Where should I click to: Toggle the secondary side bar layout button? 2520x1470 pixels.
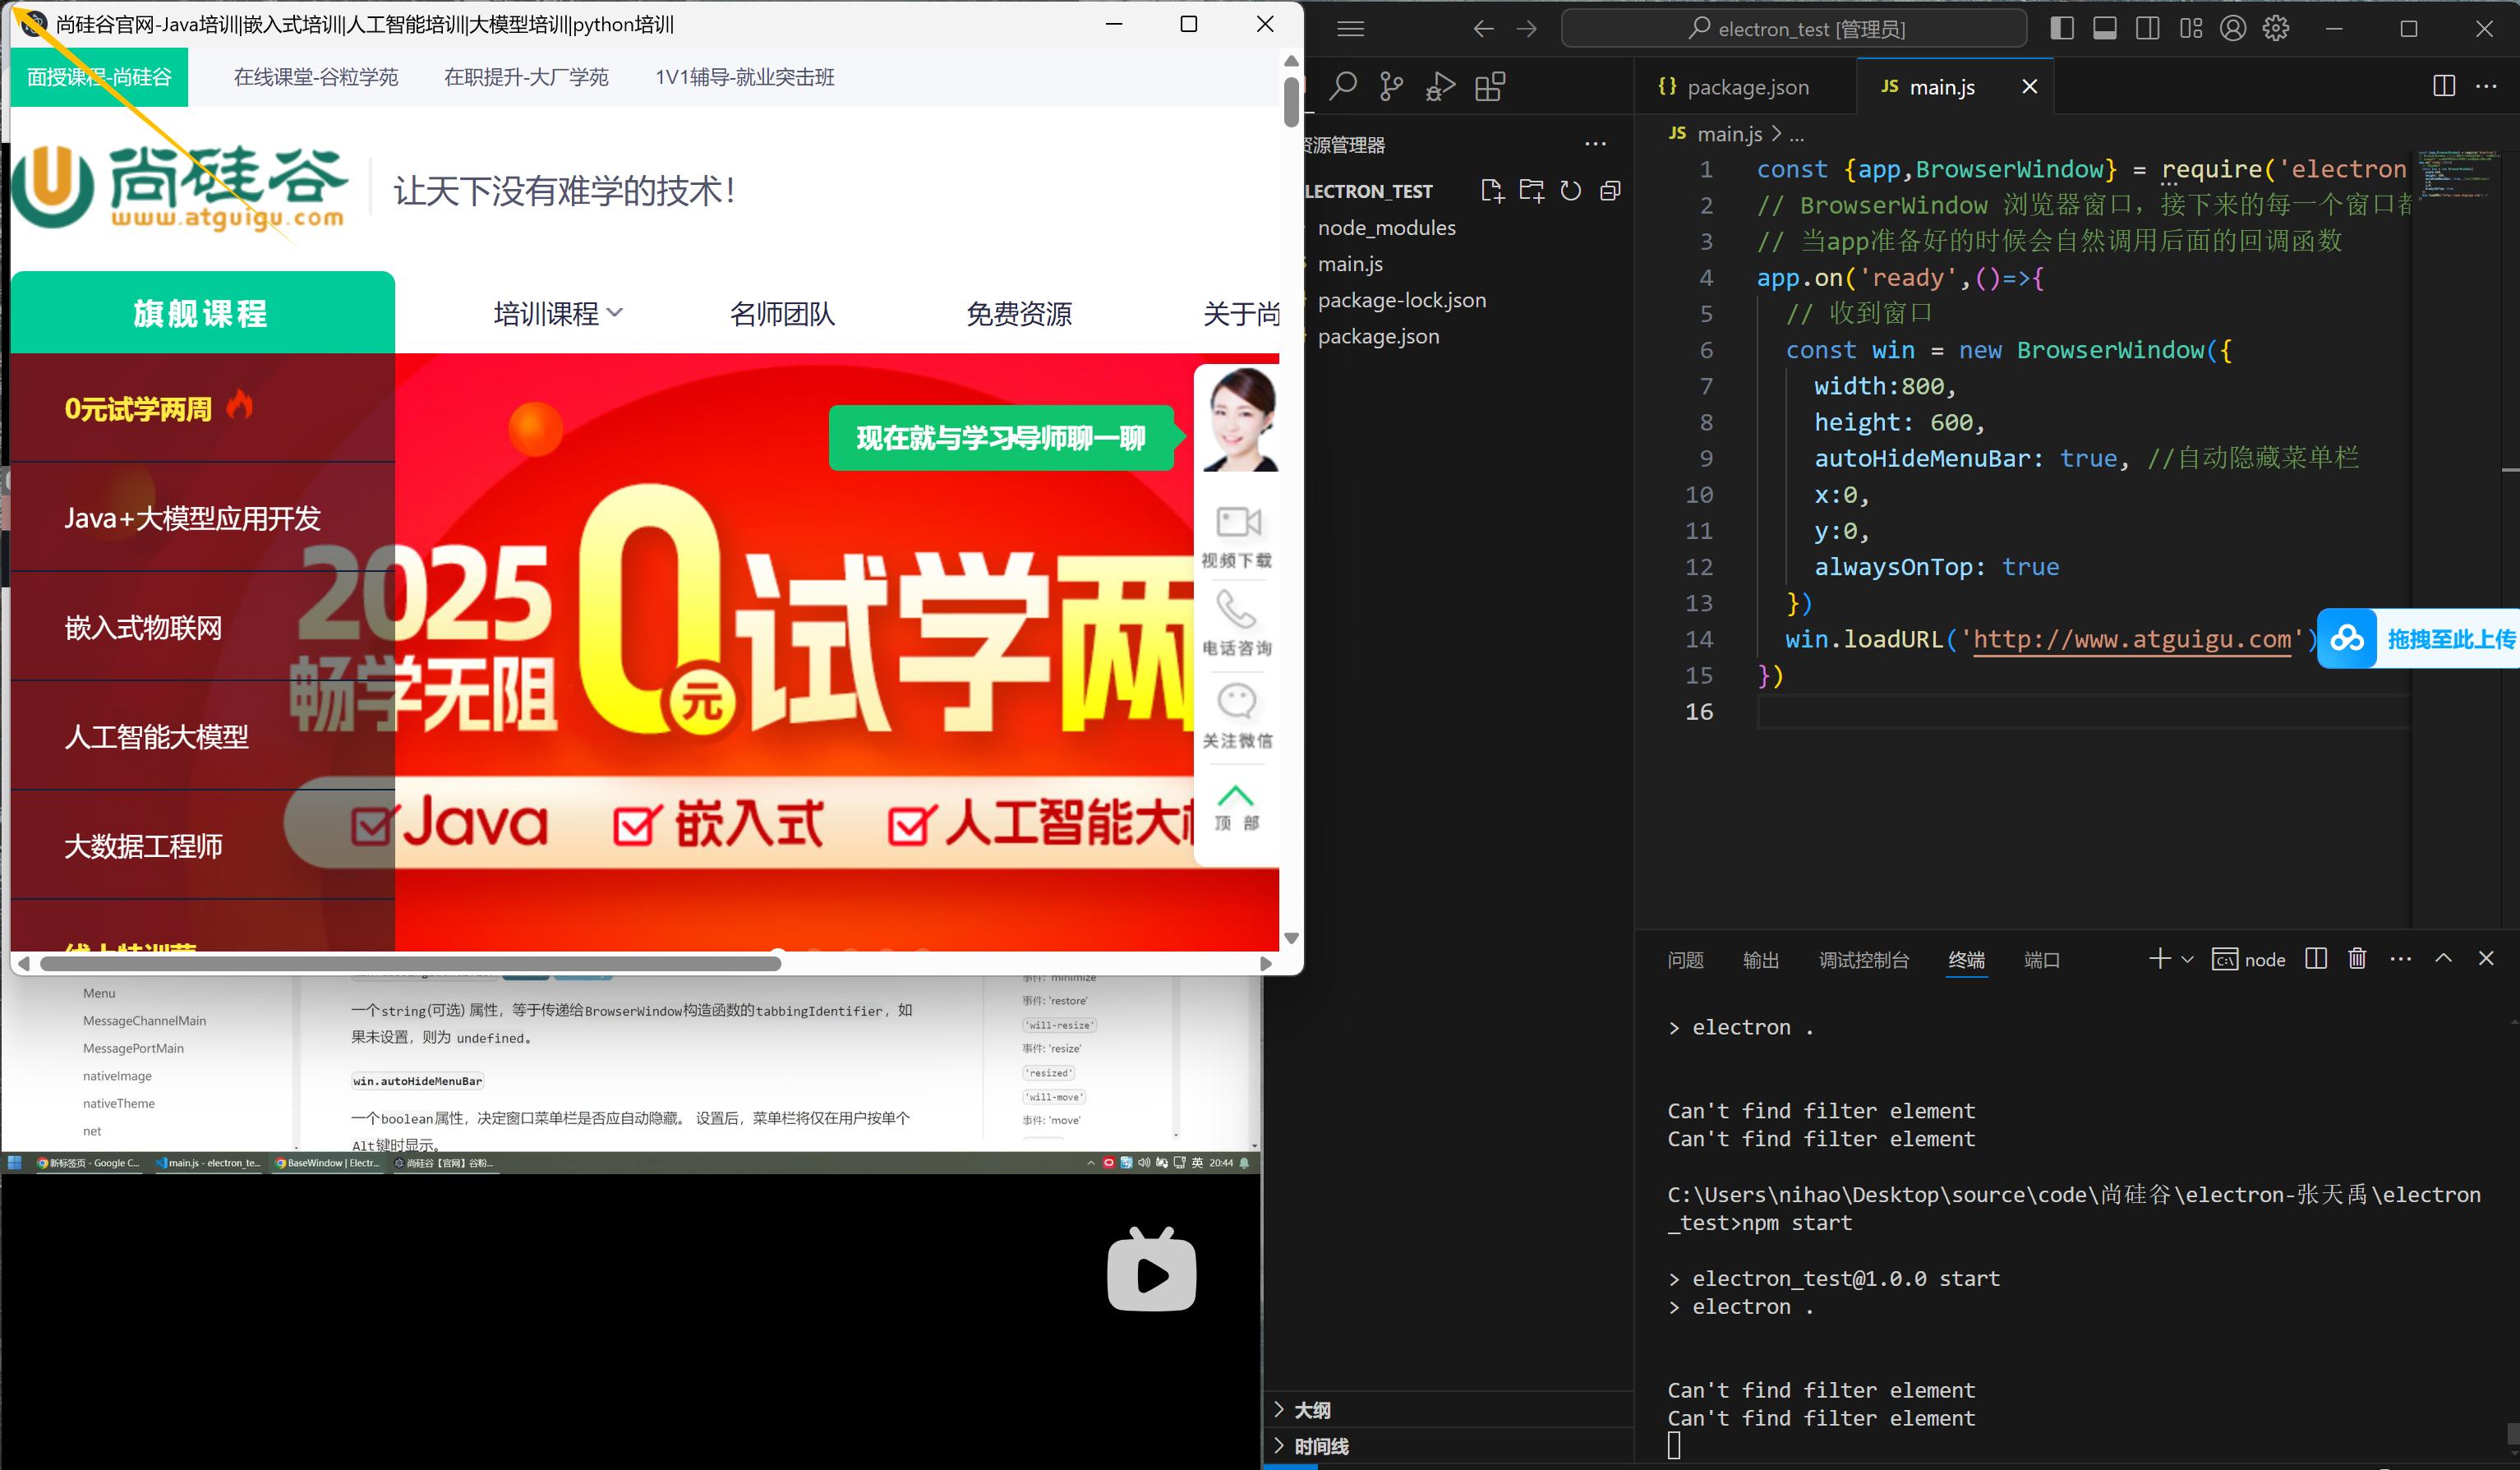2147,29
